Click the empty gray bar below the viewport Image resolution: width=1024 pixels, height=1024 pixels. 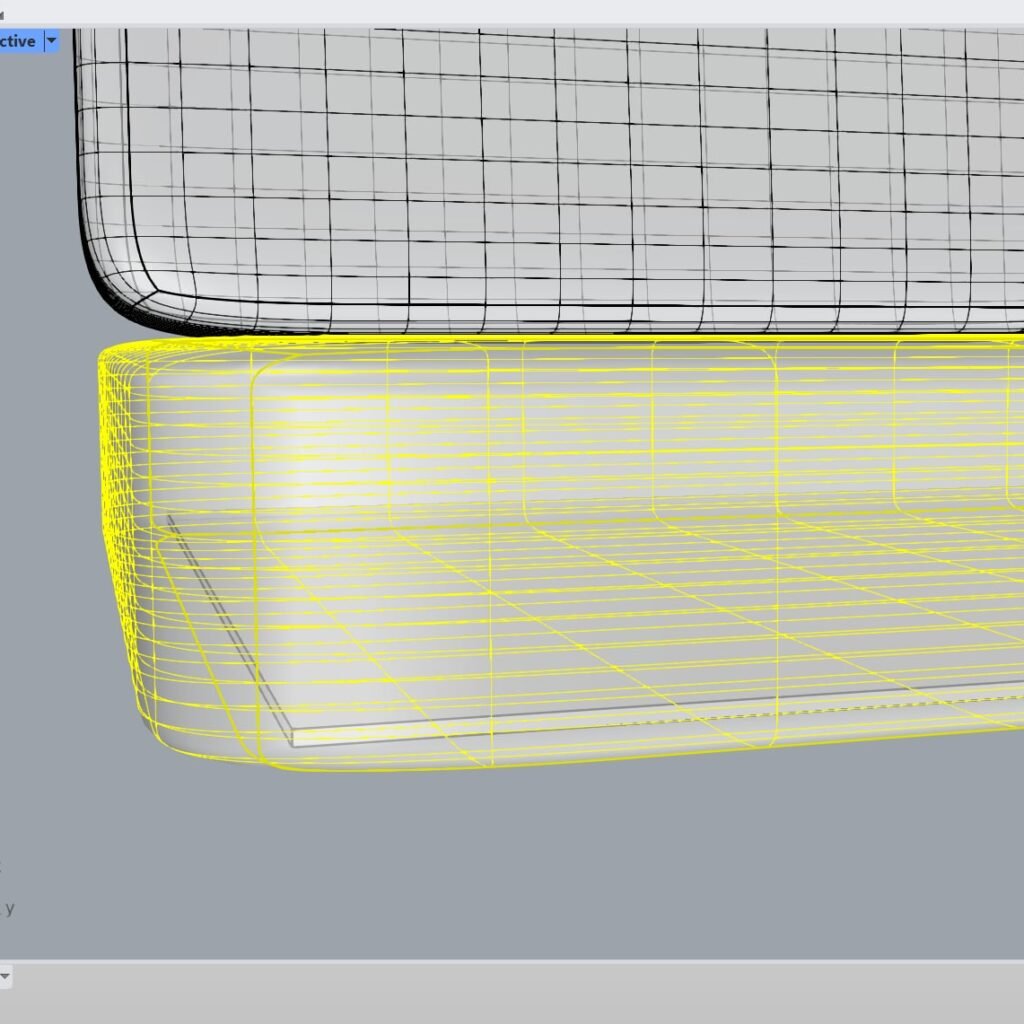click(x=500, y=995)
